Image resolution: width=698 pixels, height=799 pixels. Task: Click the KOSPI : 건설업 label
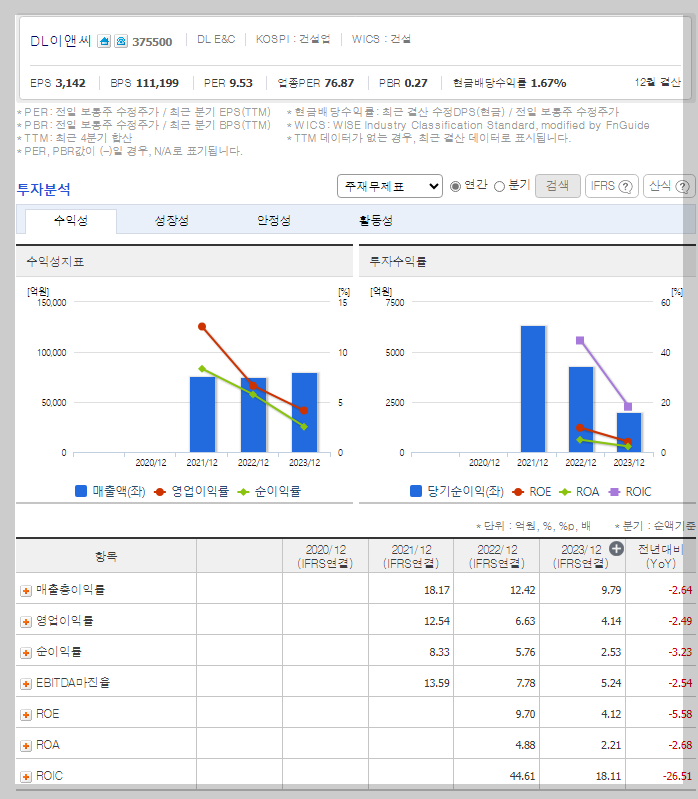[293, 39]
